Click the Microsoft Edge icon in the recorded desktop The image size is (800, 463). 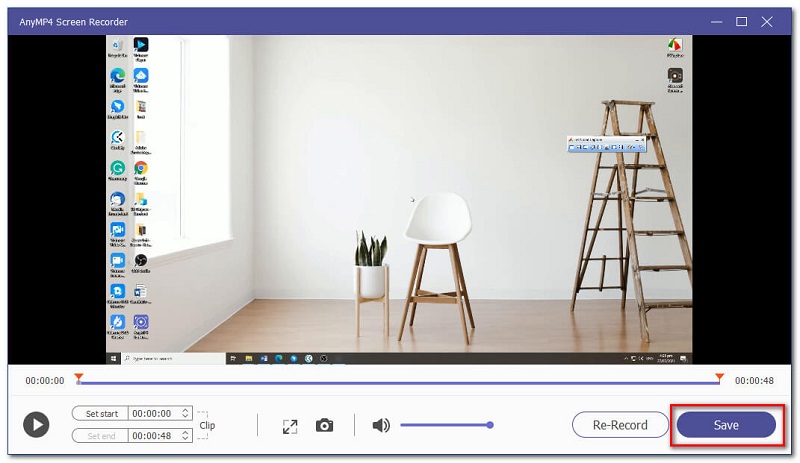[117, 80]
